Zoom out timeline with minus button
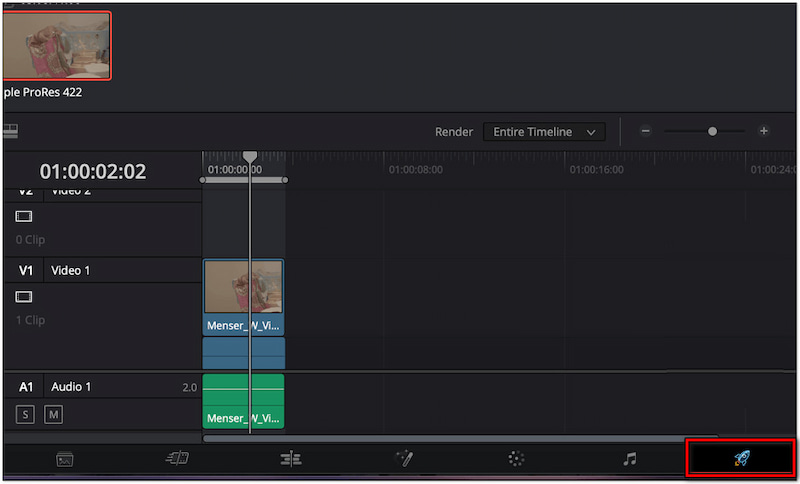Screen dimensions: 800x484 pyautogui.click(x=646, y=131)
